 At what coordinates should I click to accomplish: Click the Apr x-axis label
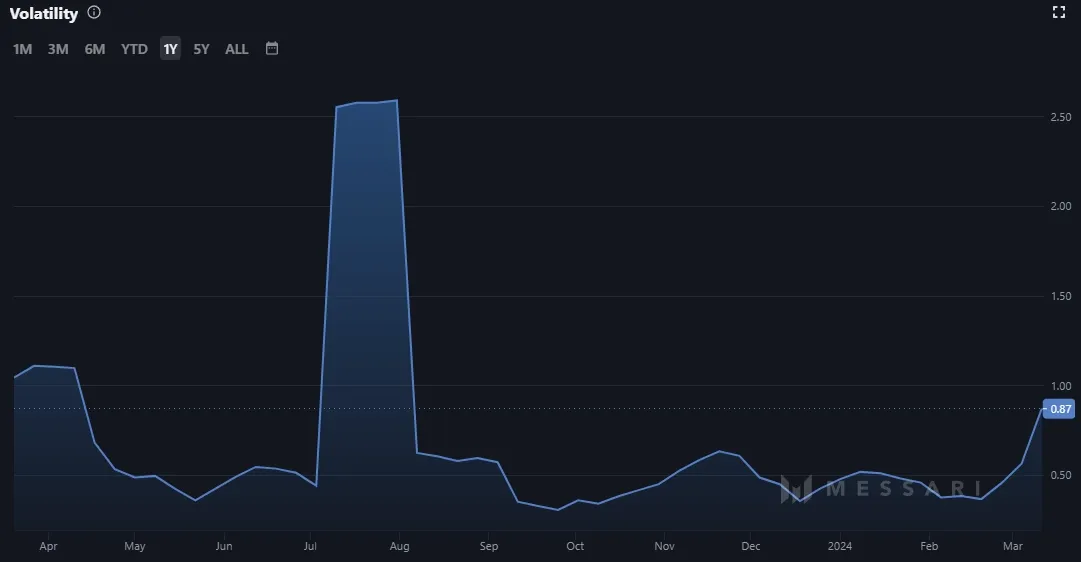(x=48, y=546)
